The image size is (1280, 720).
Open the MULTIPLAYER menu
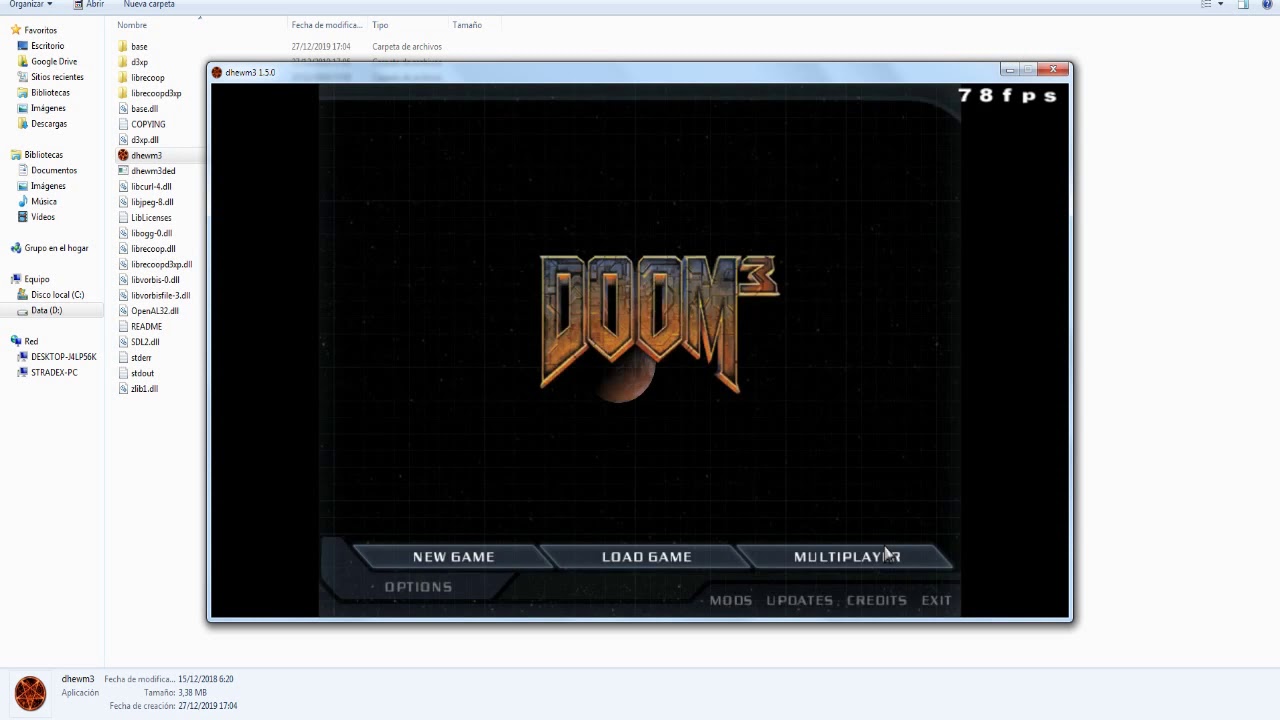pyautogui.click(x=847, y=557)
